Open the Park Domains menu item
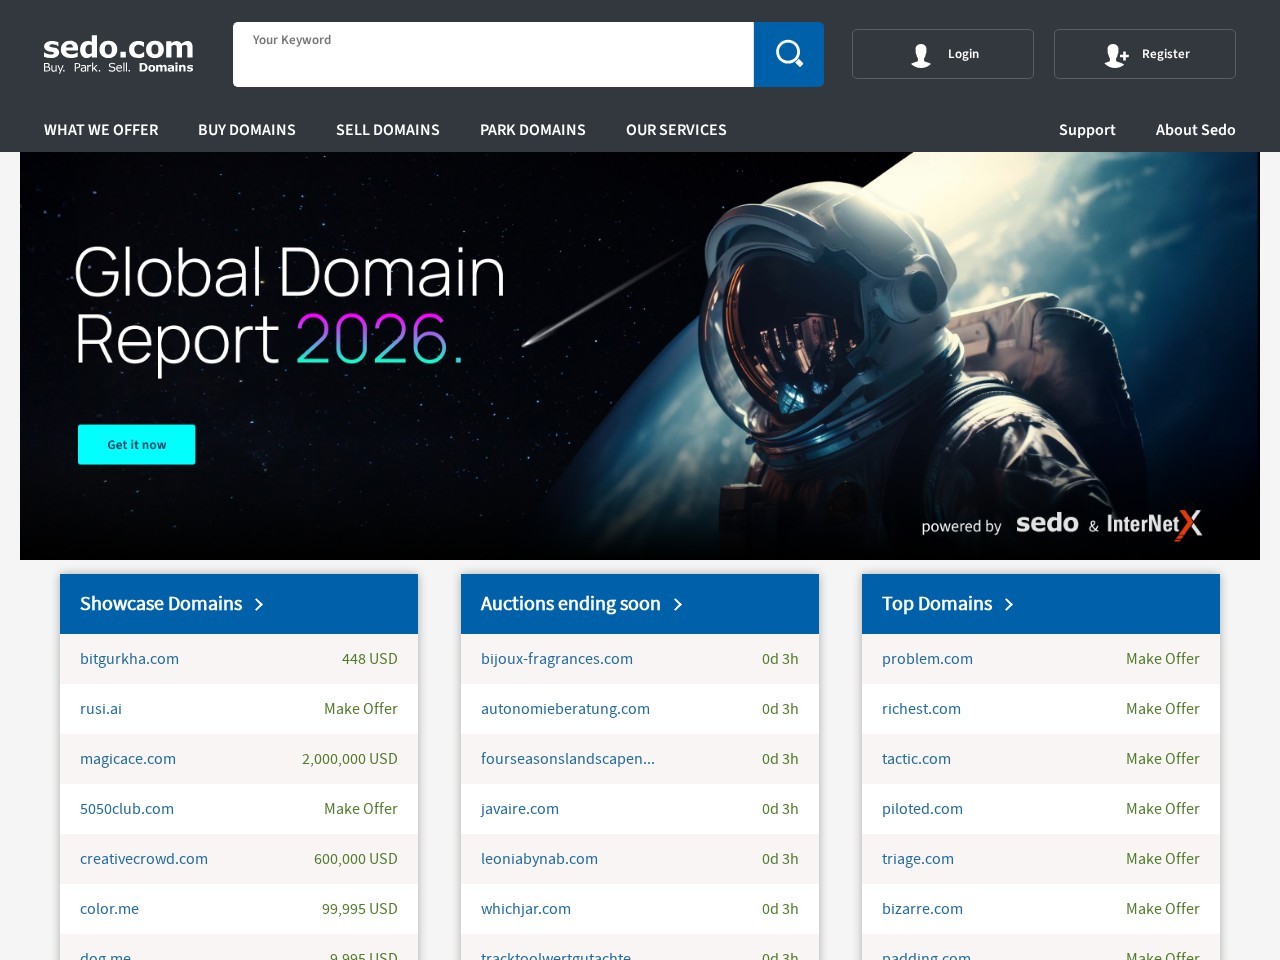Viewport: 1280px width, 960px height. [533, 130]
